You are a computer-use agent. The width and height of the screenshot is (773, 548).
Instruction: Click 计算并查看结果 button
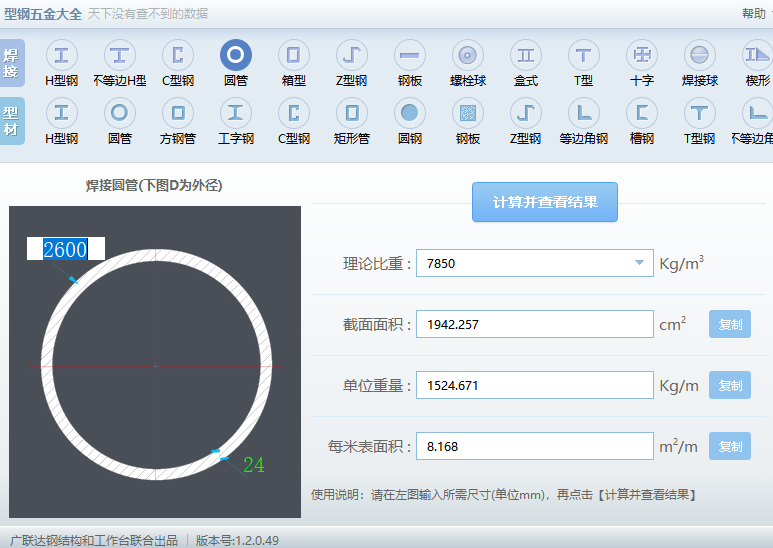545,202
